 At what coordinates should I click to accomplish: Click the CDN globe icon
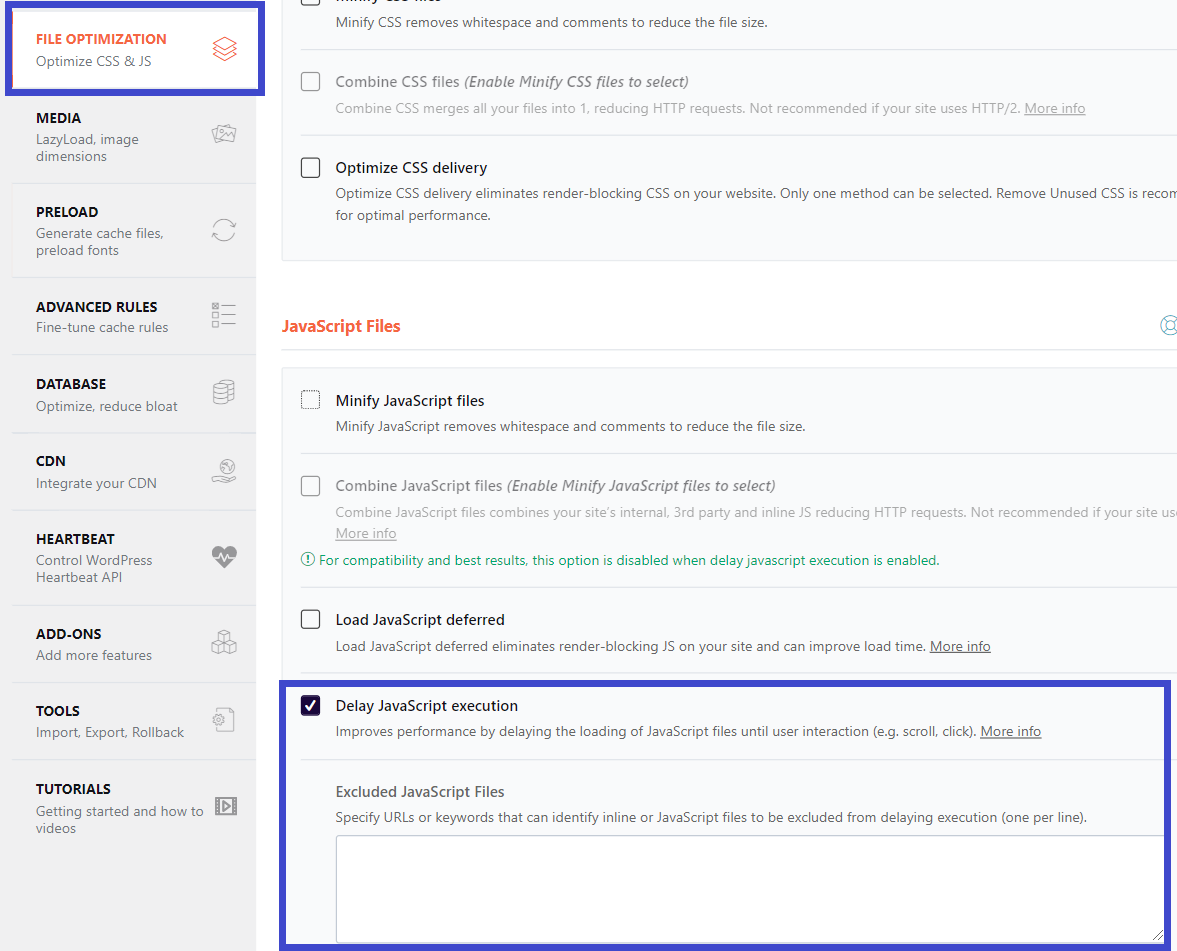222,470
